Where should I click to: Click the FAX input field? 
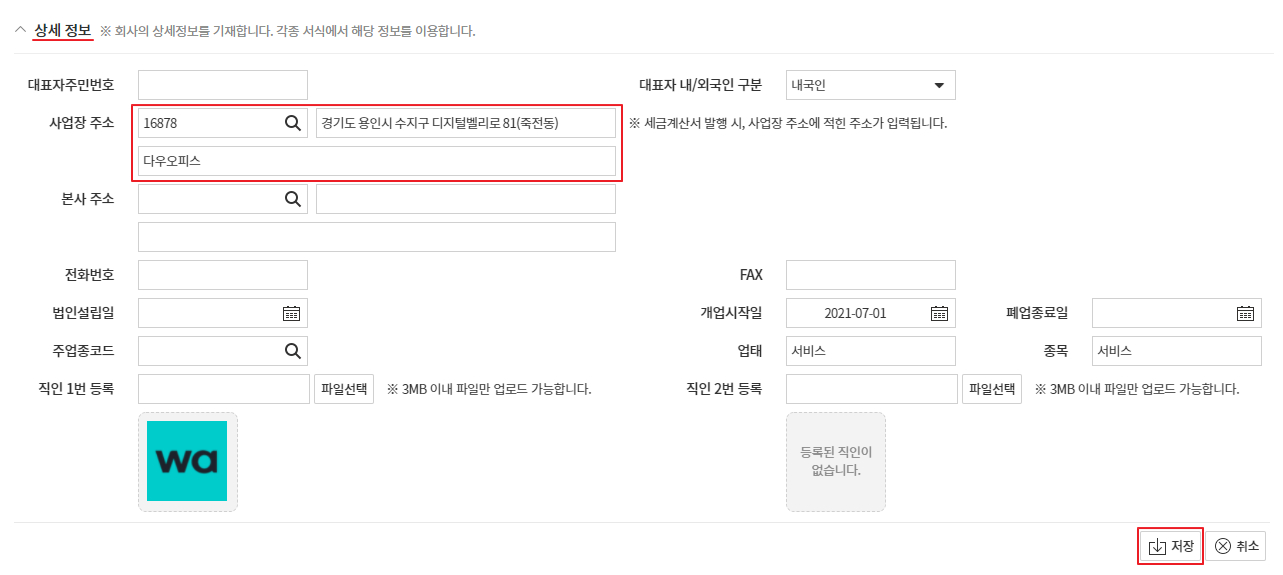870,275
